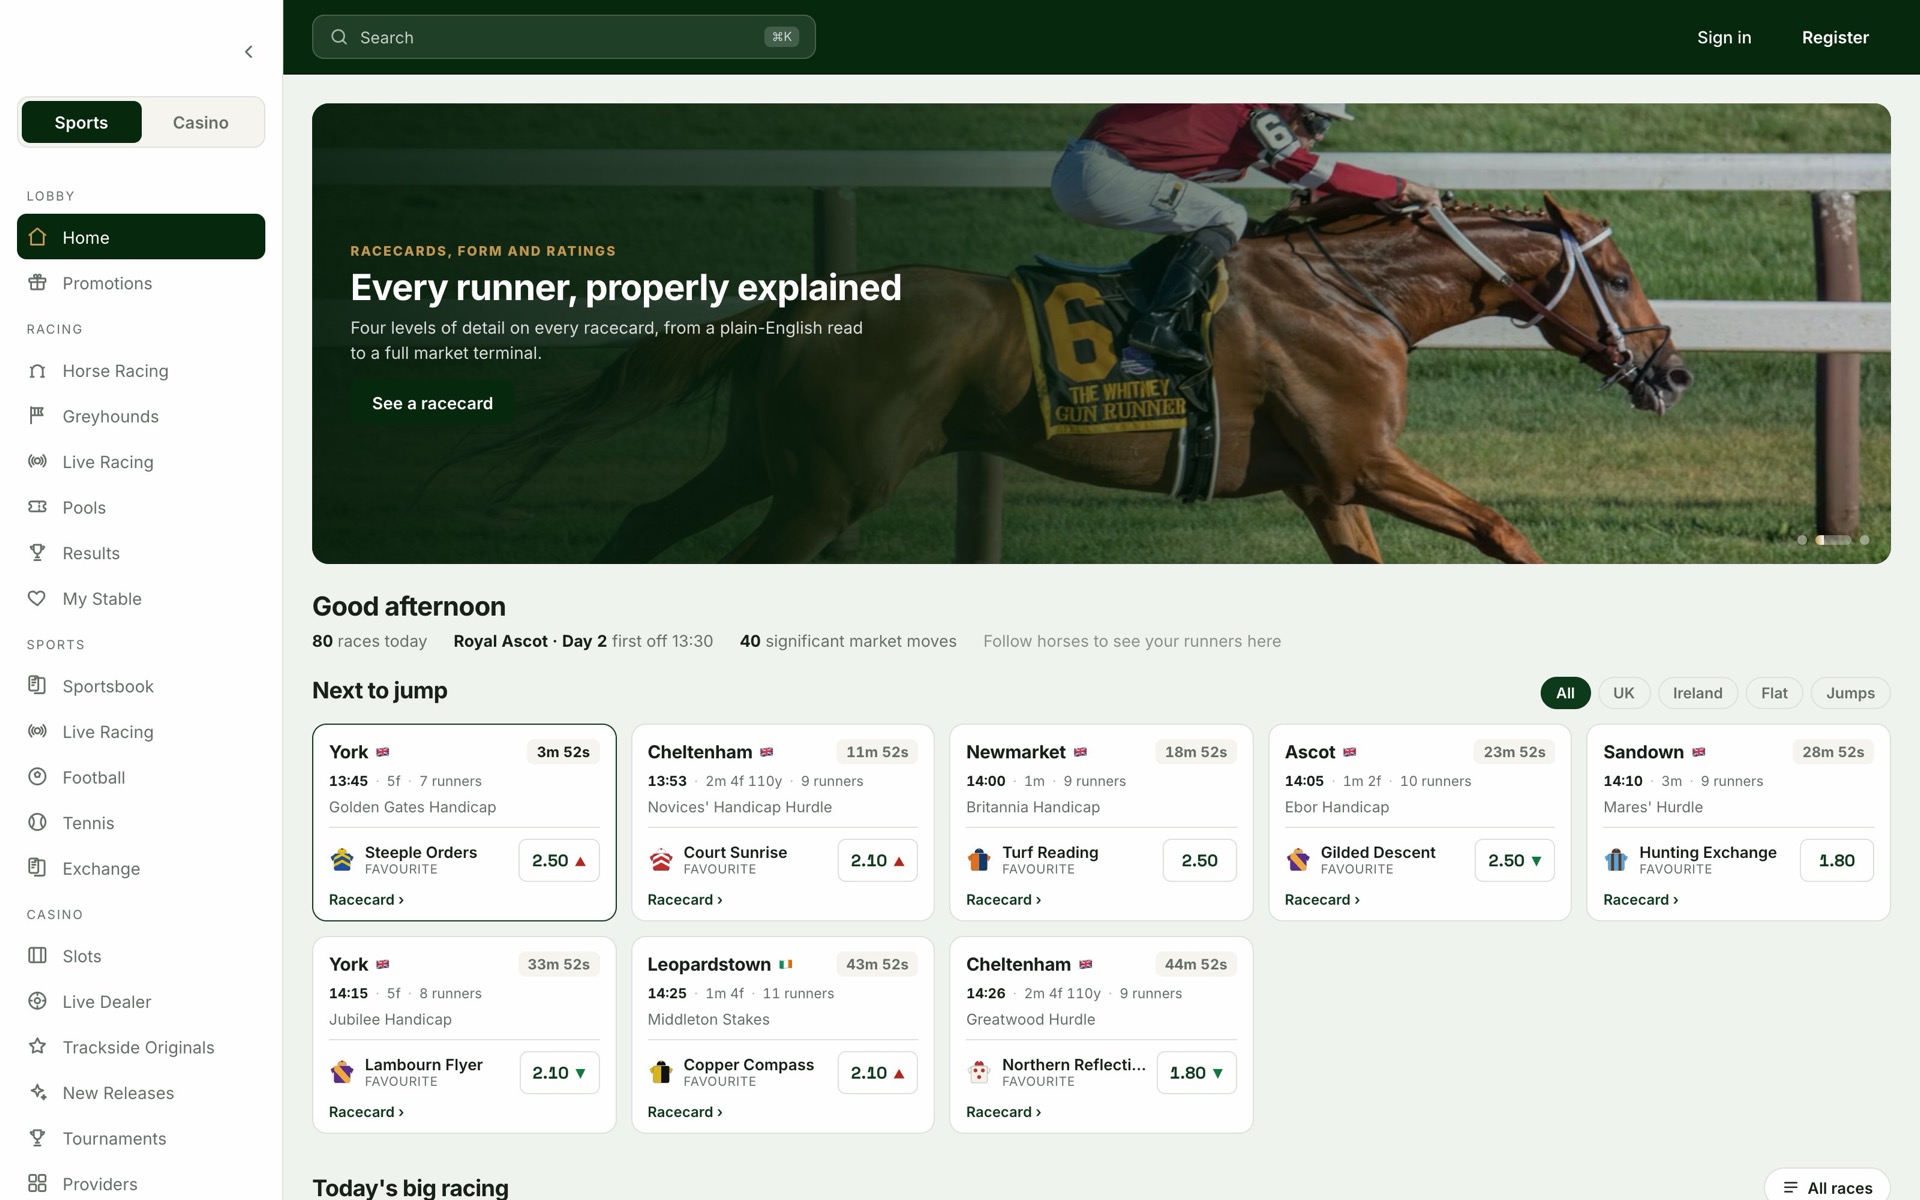The image size is (1920, 1200).
Task: Click the Greyhounds flag icon
Action: (x=38, y=416)
